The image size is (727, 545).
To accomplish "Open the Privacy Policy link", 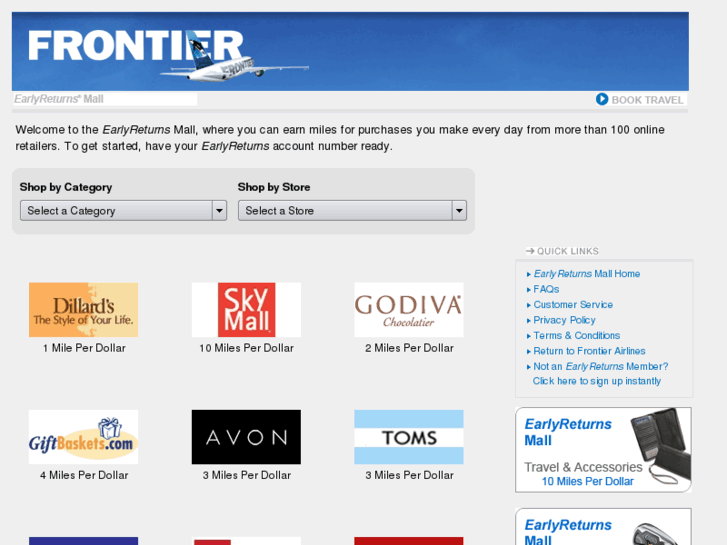I will coord(564,320).
